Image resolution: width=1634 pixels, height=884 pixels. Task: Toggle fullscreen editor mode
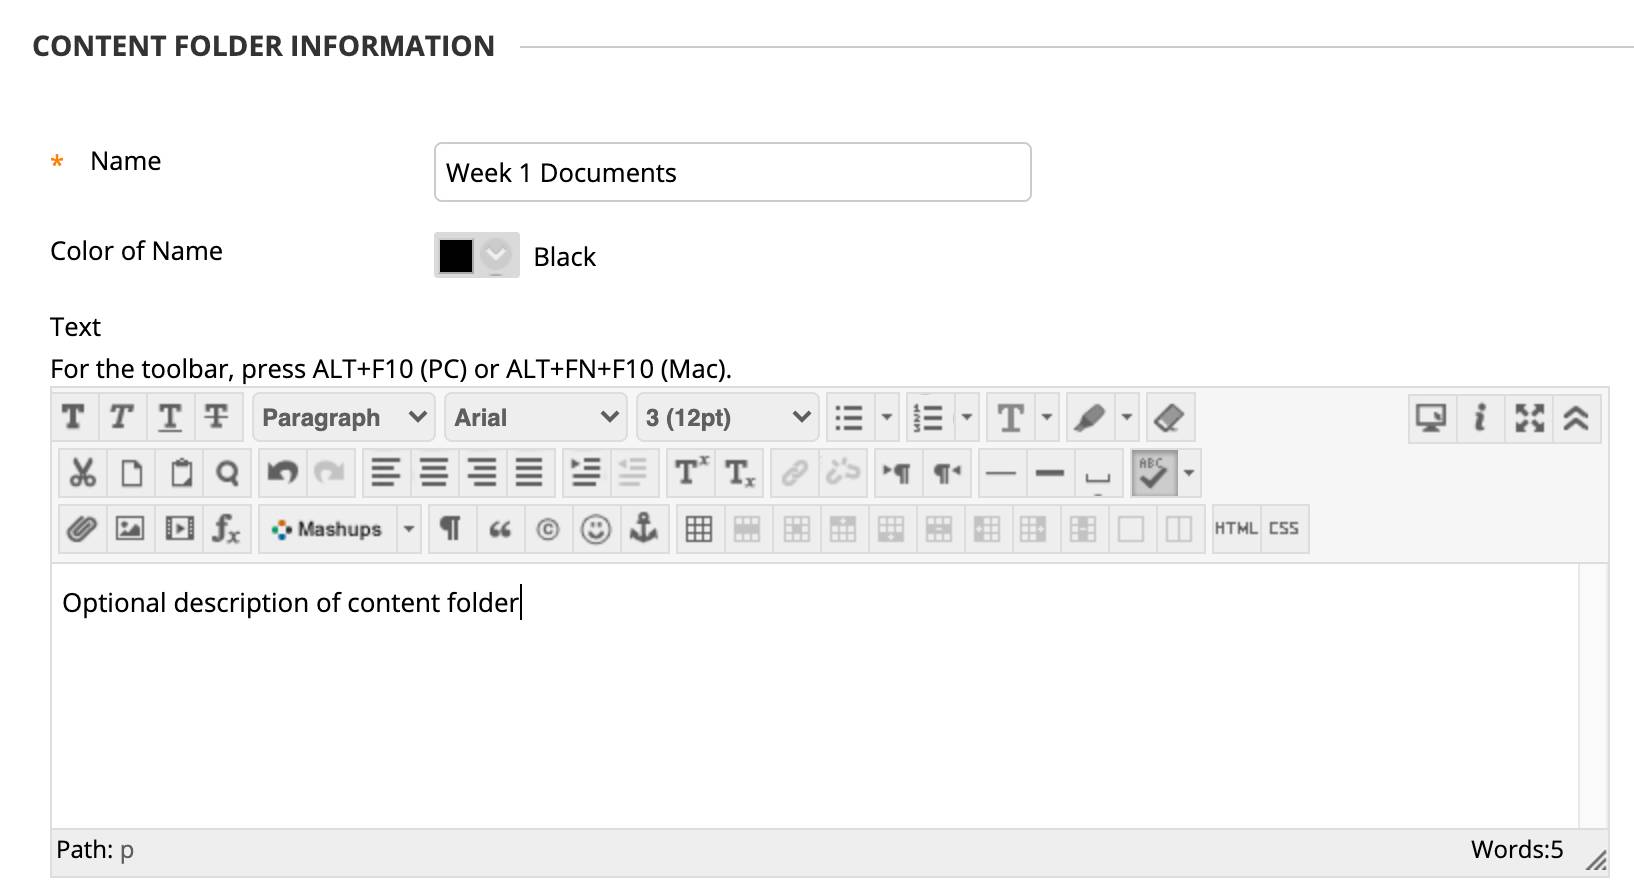pos(1528,417)
